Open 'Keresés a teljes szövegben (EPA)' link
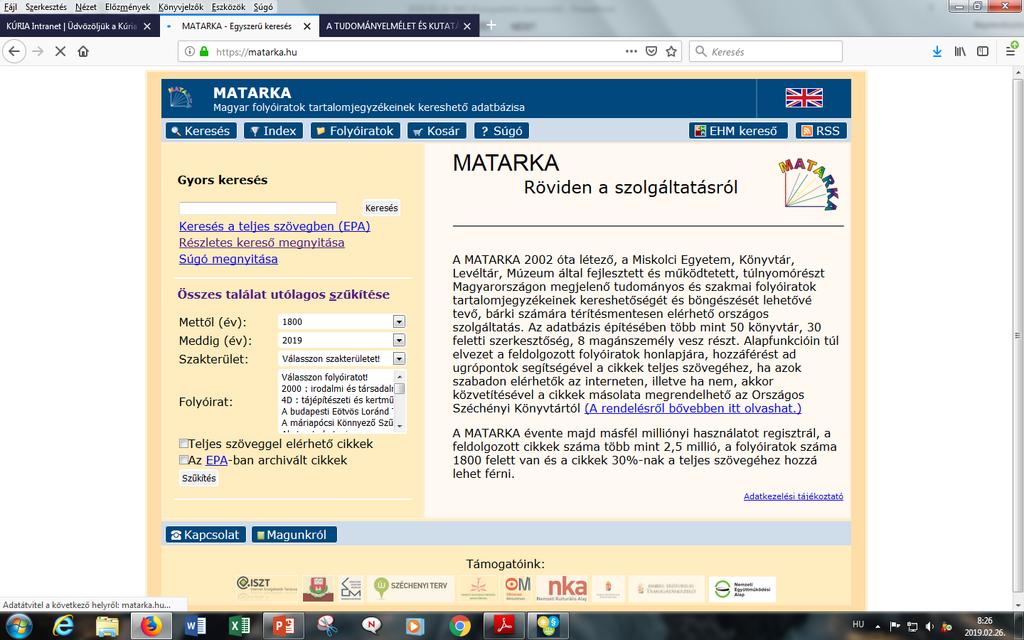The image size is (1024, 640). [x=274, y=226]
